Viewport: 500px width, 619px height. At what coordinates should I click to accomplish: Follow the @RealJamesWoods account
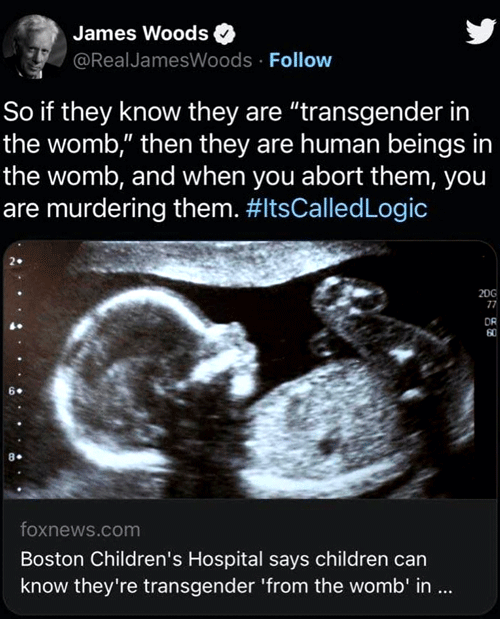tap(300, 60)
